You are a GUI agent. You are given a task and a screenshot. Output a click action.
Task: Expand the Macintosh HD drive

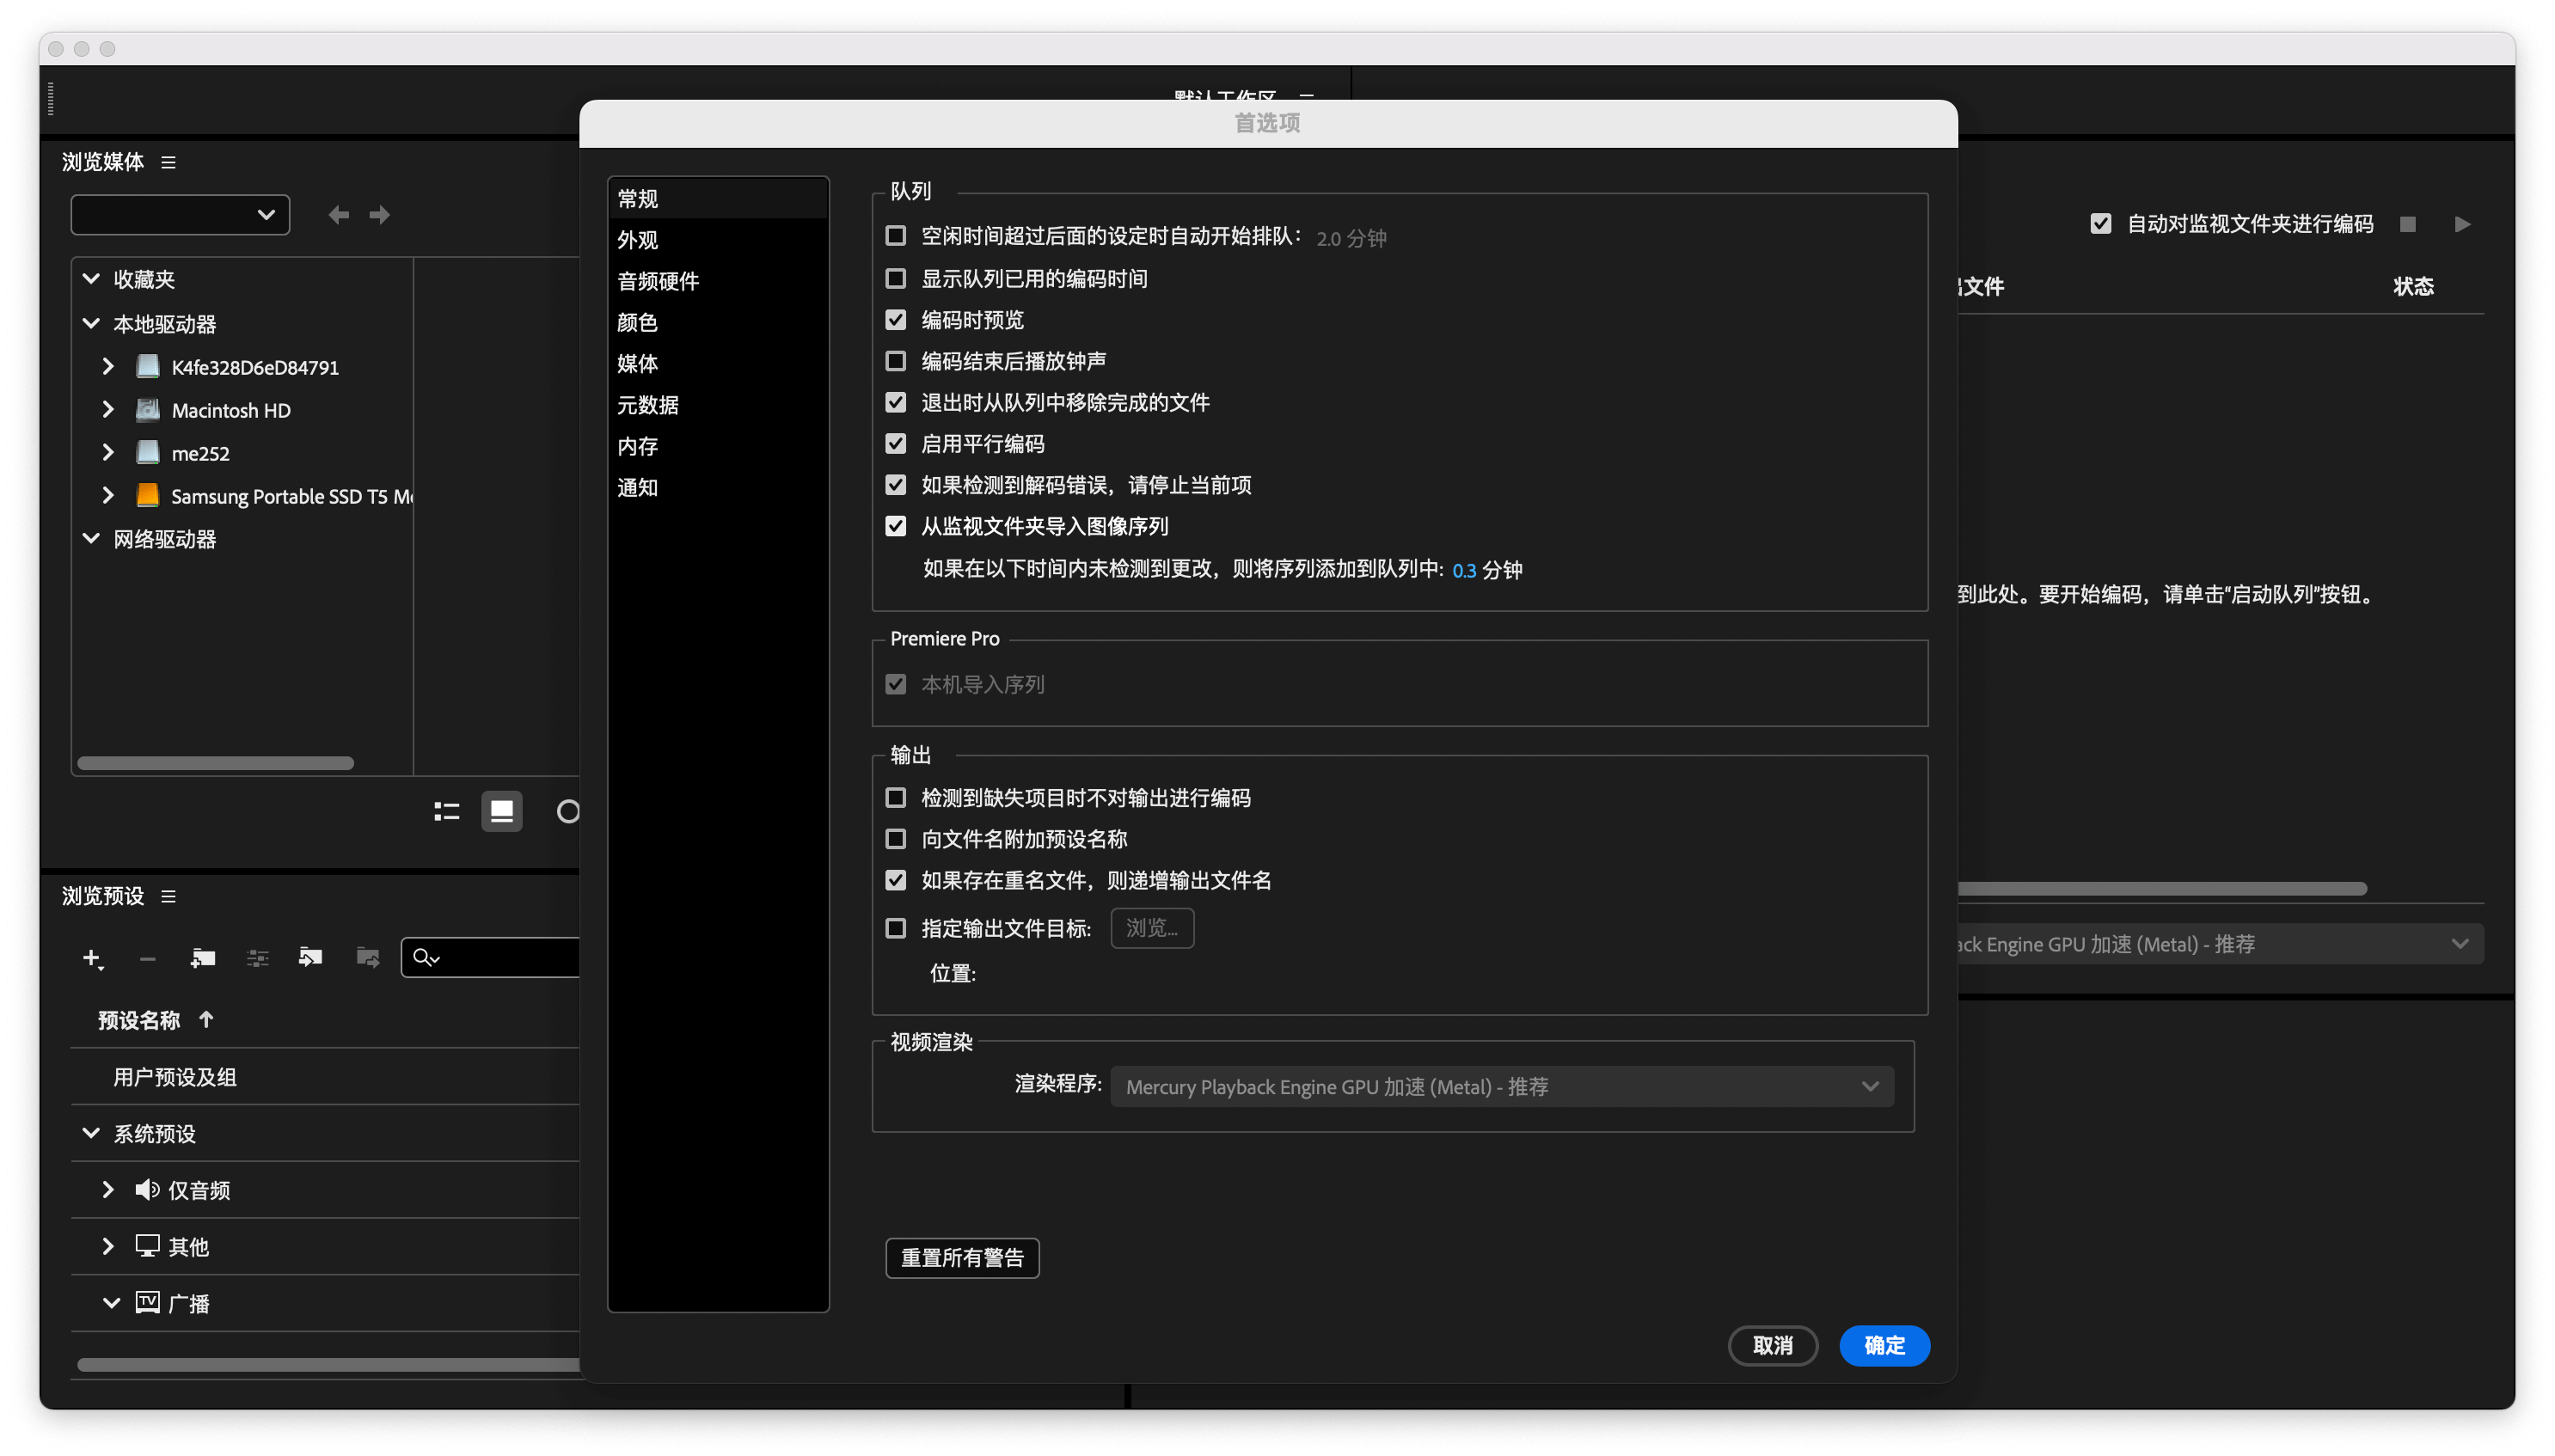click(x=108, y=410)
